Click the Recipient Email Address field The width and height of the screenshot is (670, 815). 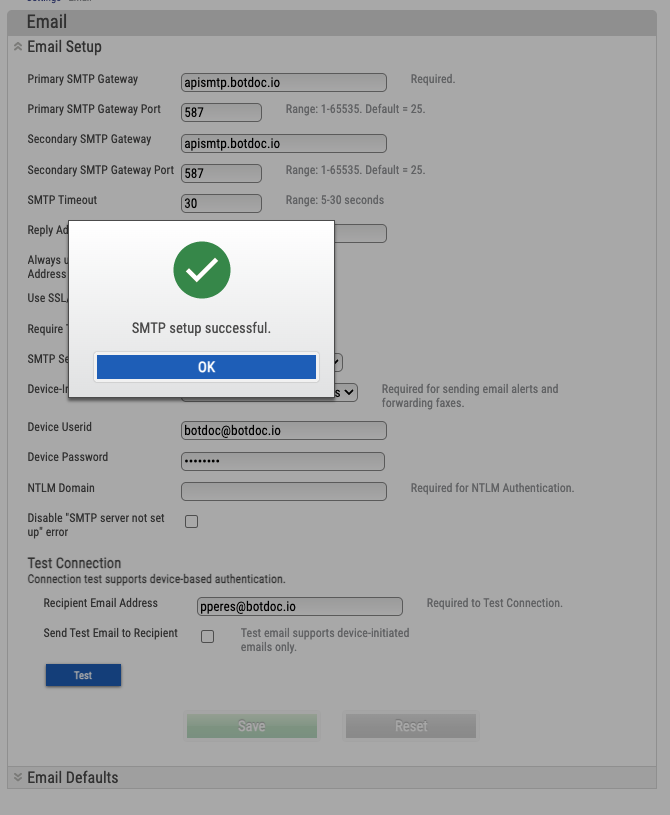(299, 606)
